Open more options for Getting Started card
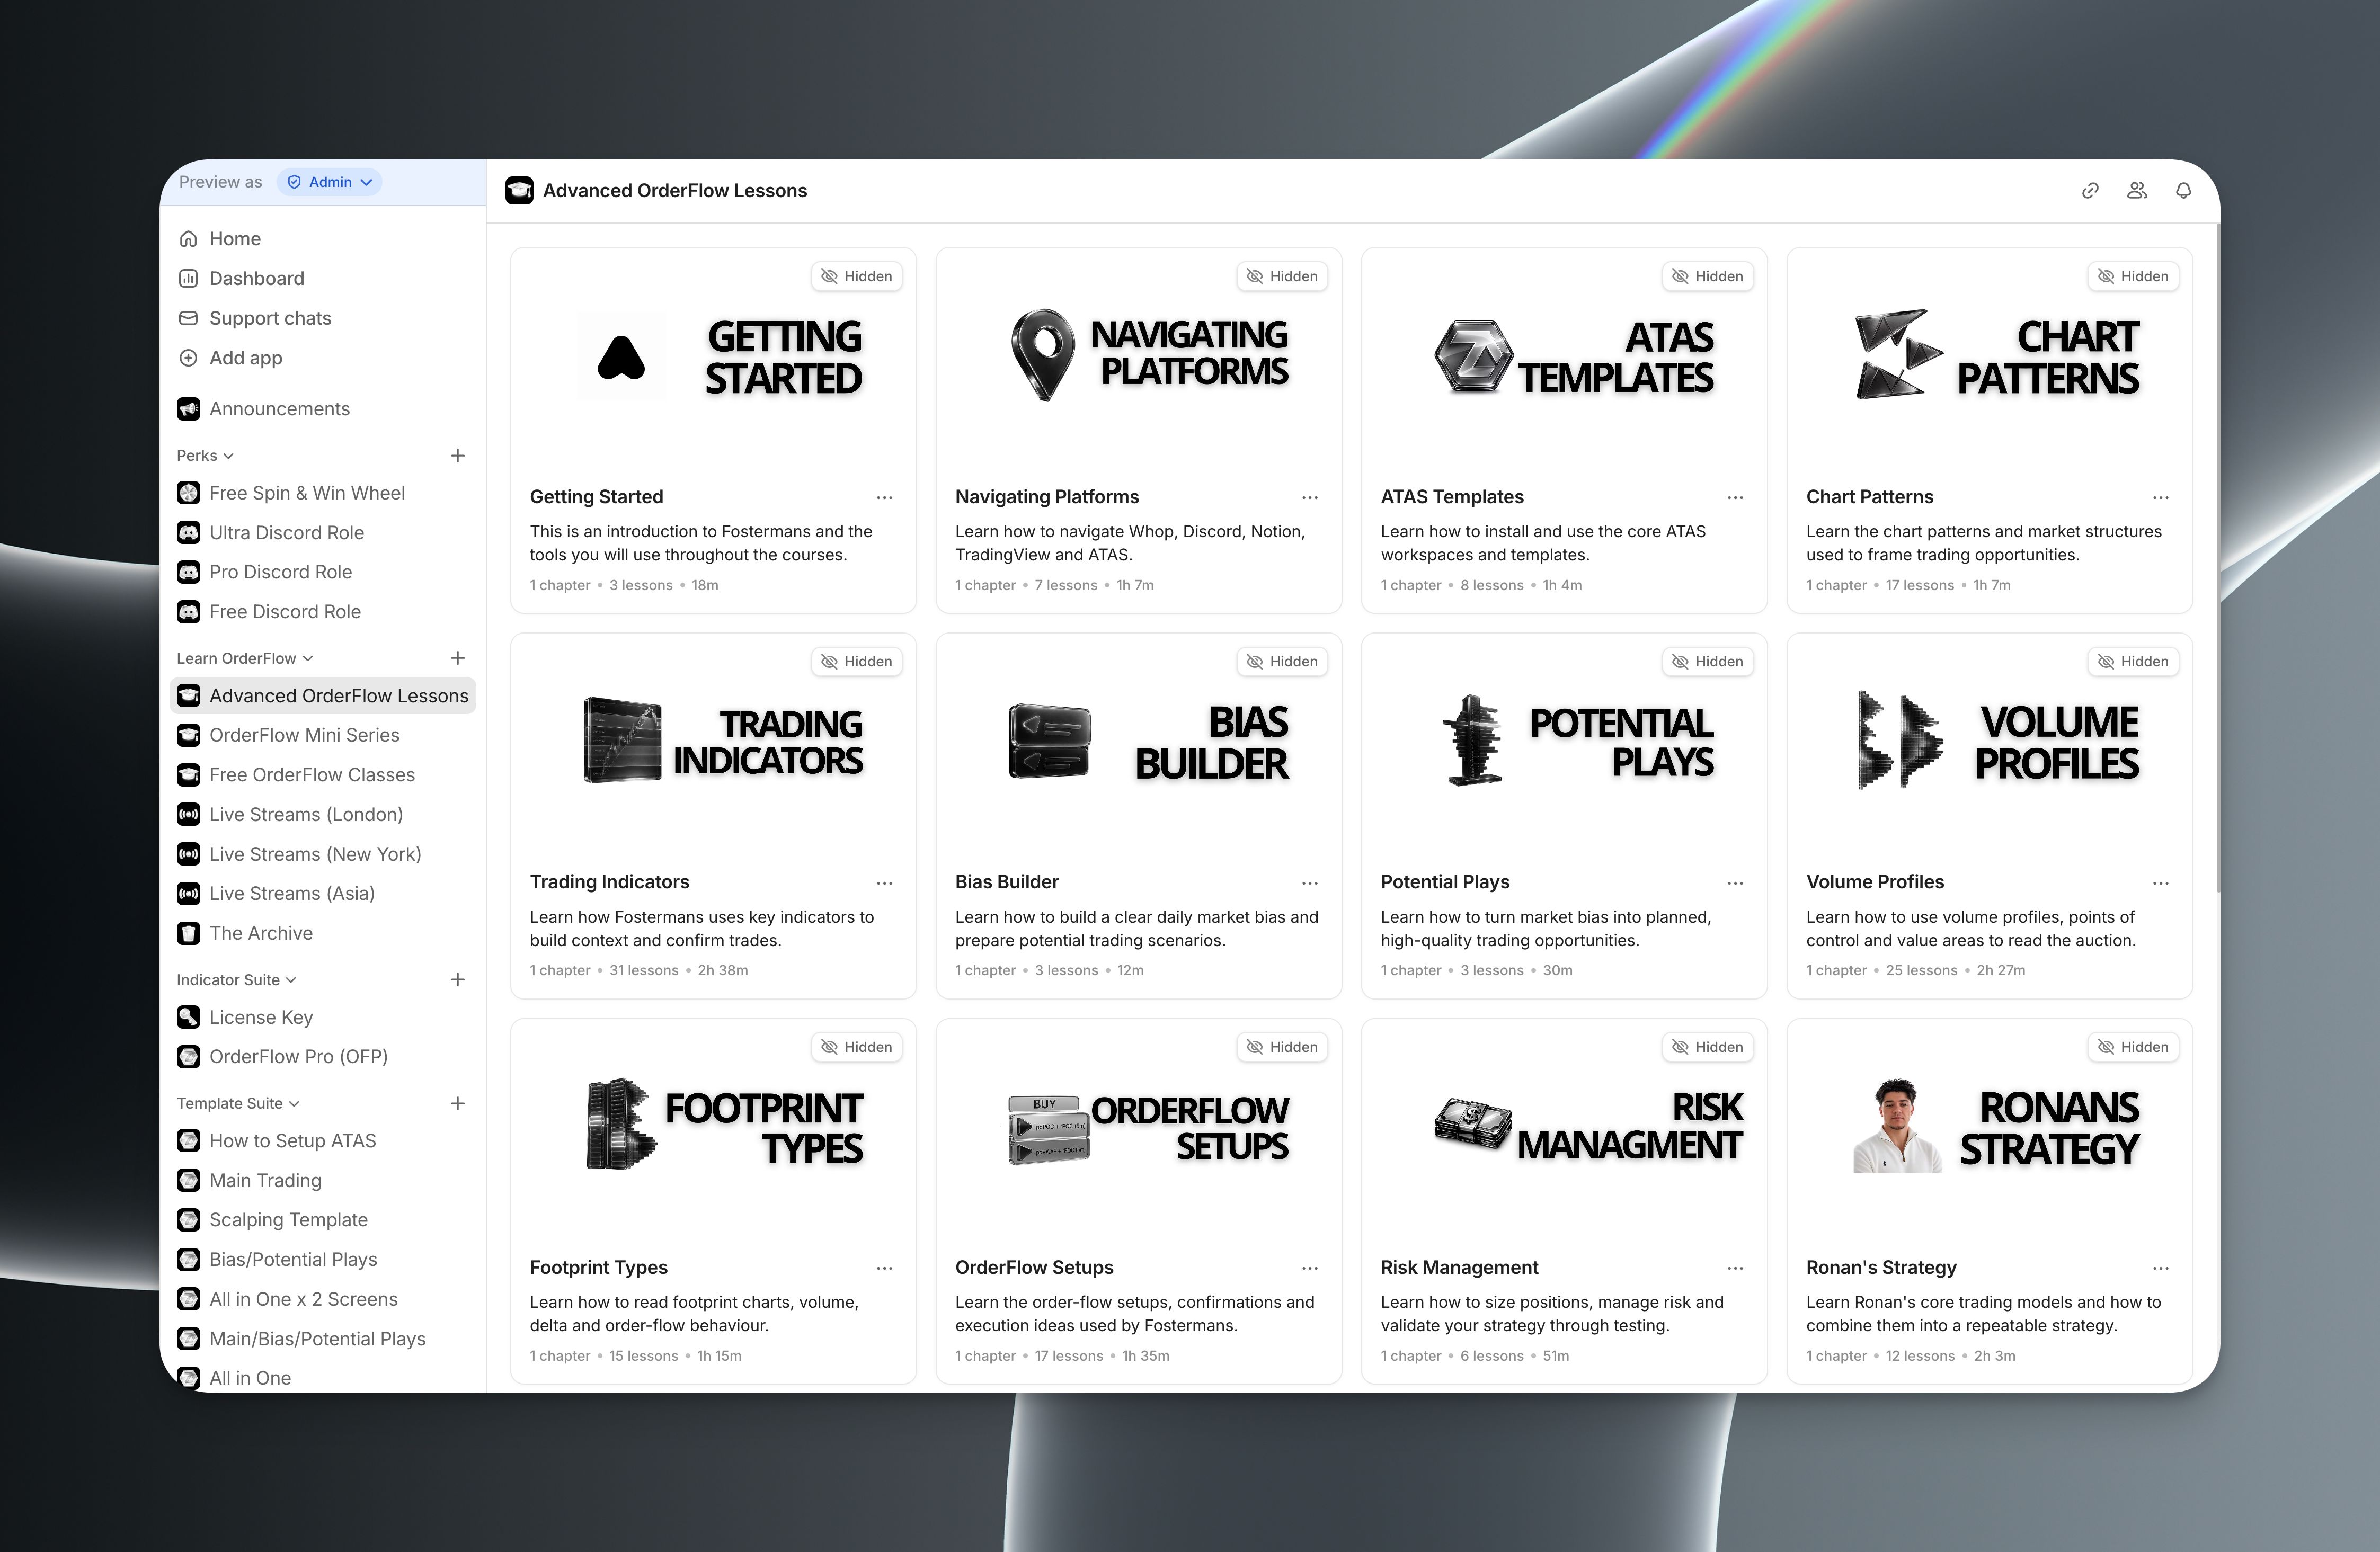 tap(885, 498)
